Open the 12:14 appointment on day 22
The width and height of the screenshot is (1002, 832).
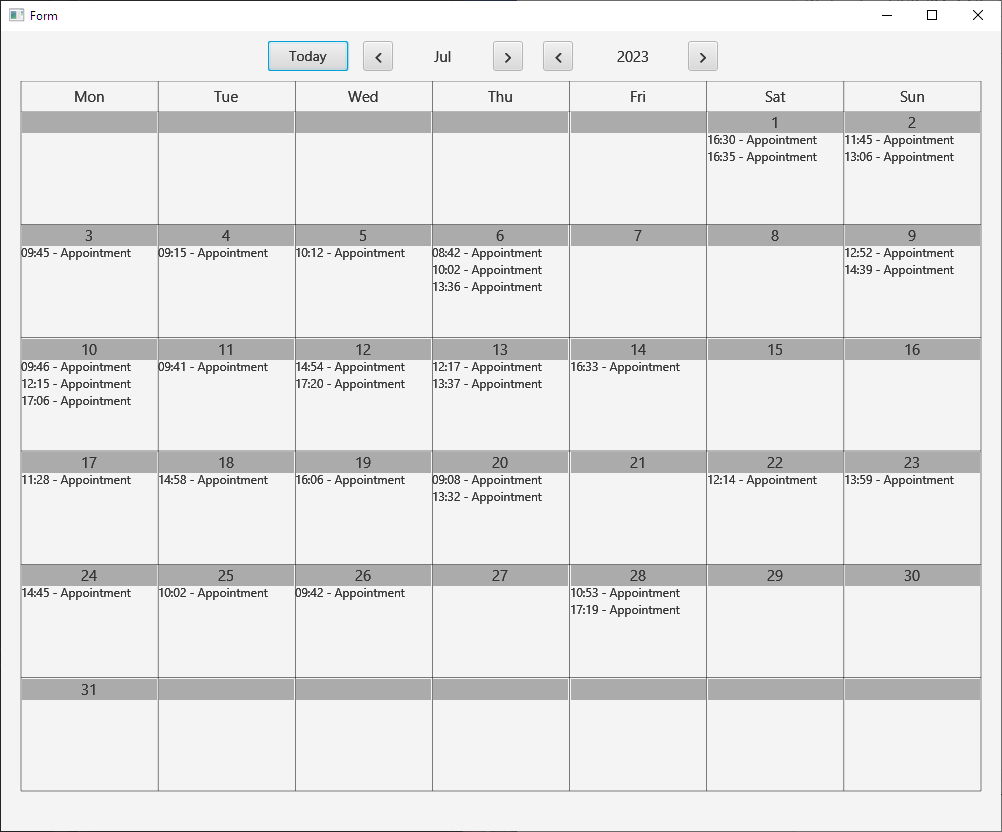(x=762, y=480)
